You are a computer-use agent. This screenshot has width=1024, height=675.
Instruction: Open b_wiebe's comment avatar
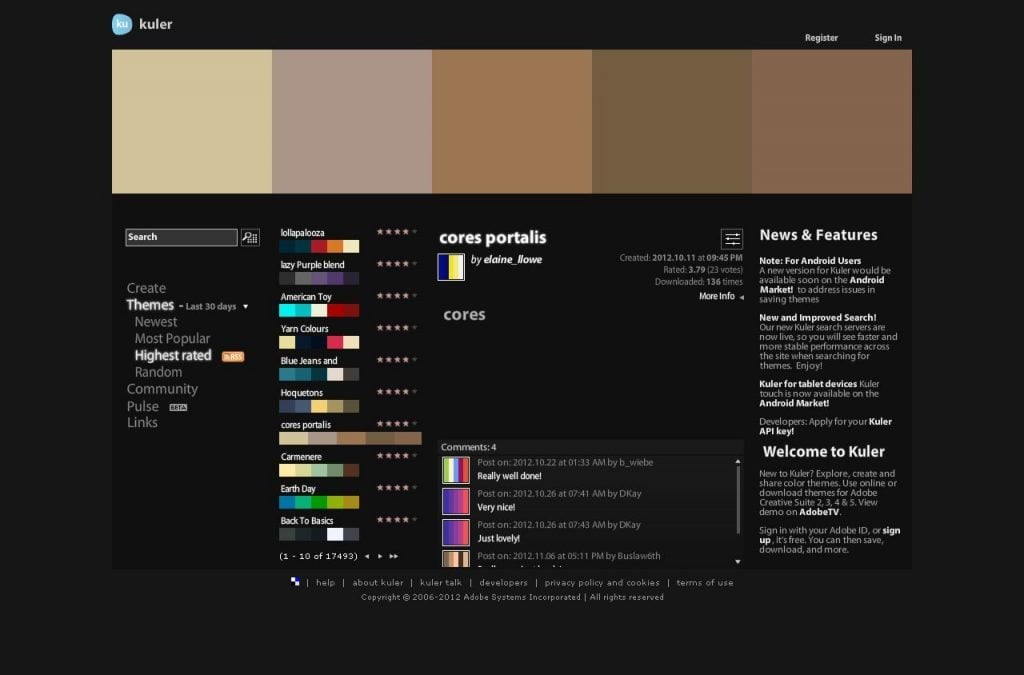456,470
